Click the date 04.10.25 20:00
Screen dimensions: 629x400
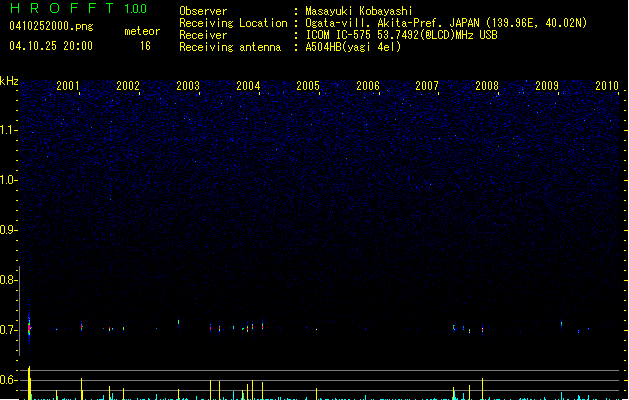tap(51, 46)
